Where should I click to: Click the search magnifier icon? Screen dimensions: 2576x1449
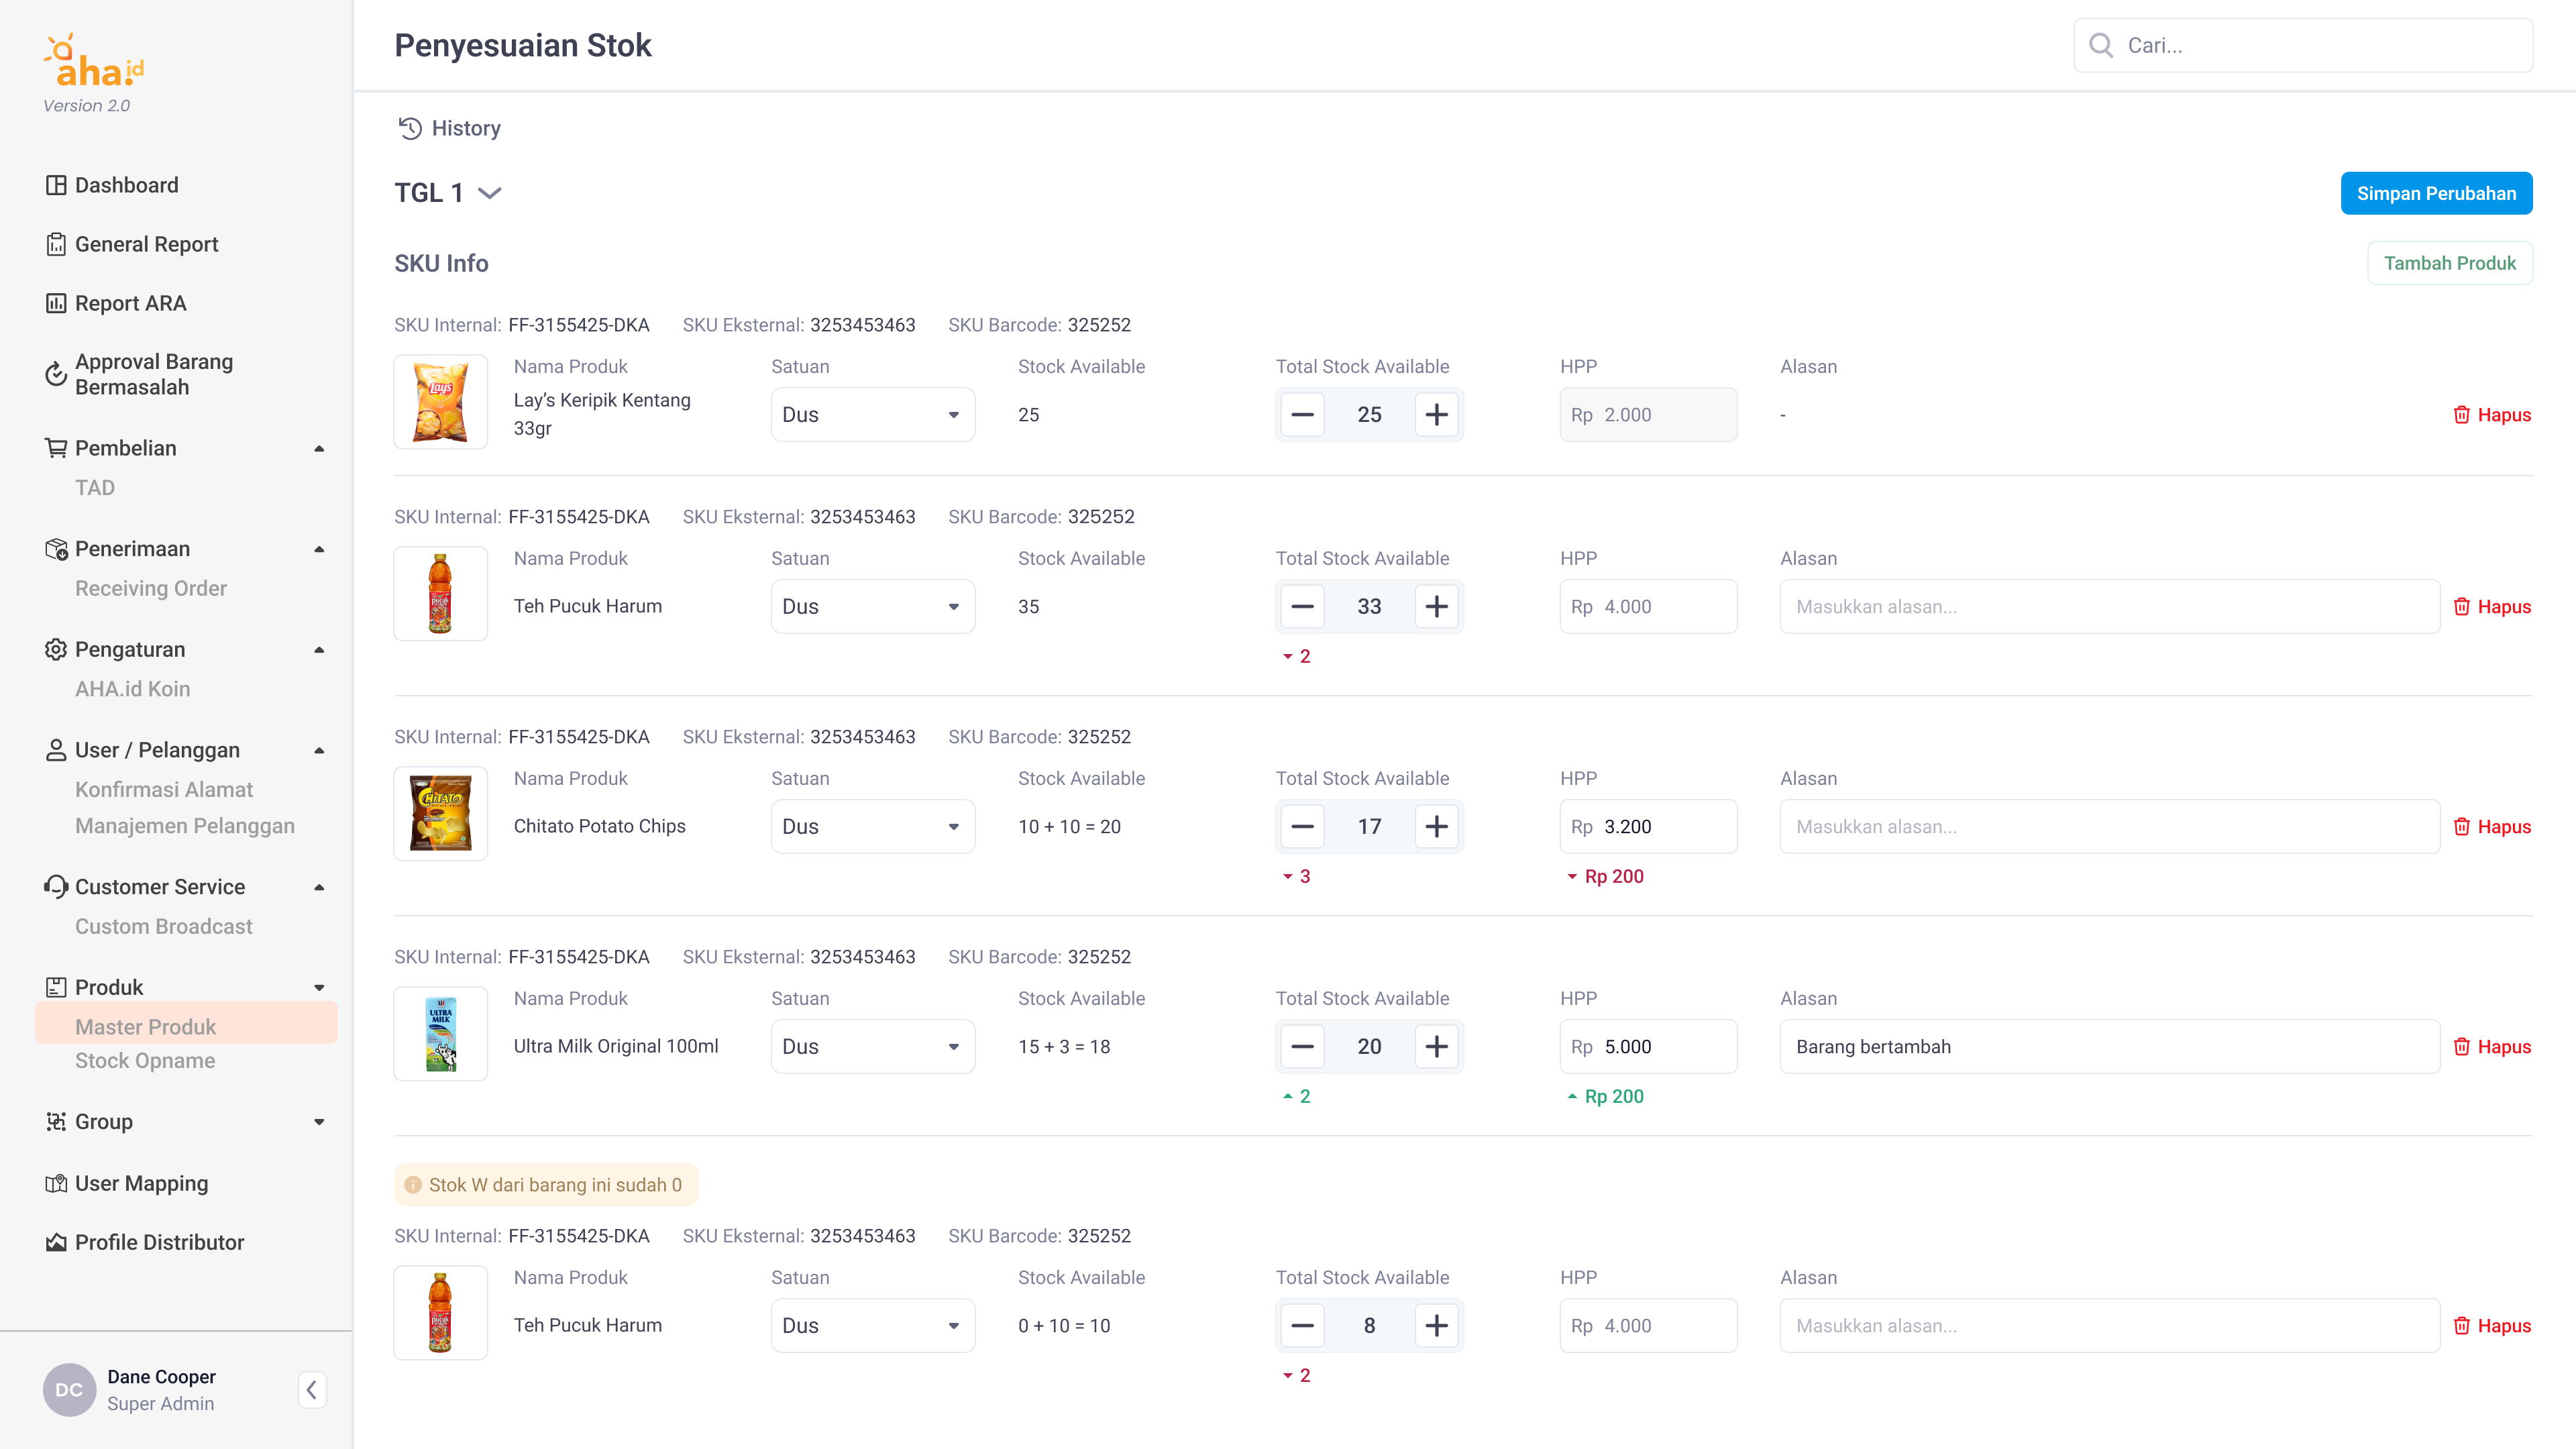click(x=2101, y=45)
